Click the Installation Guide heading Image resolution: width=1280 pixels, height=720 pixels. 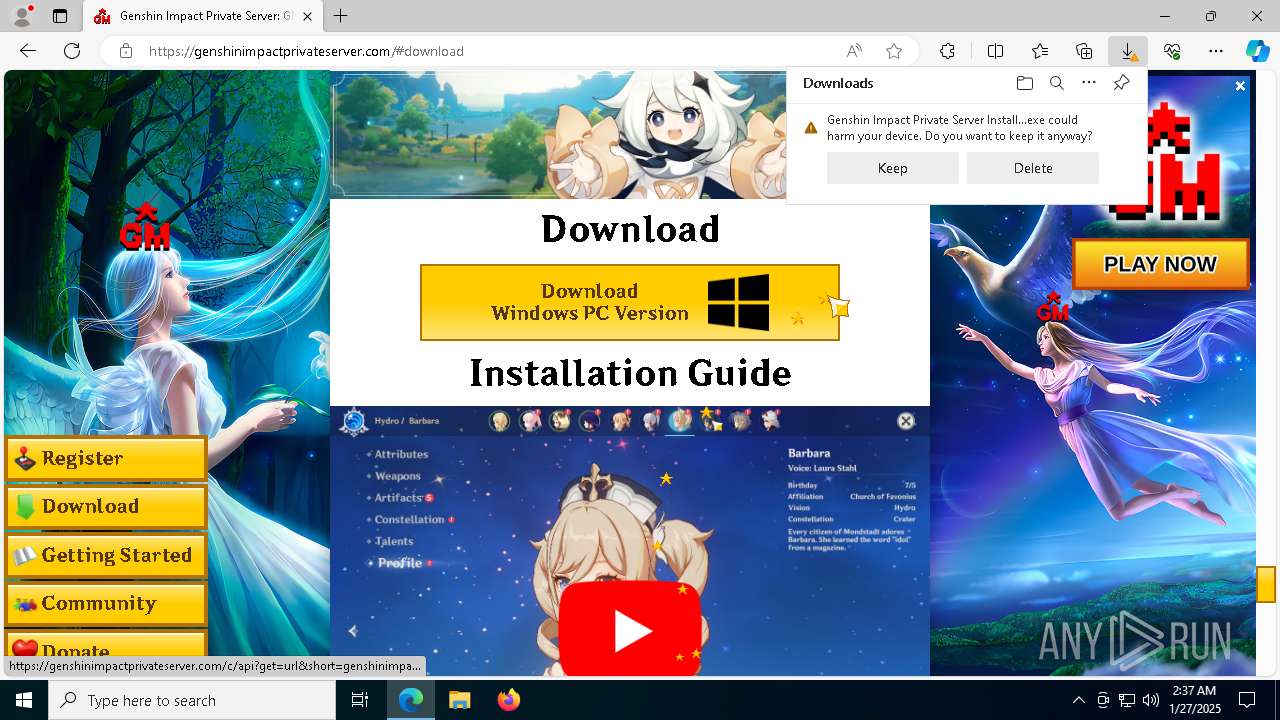point(630,373)
